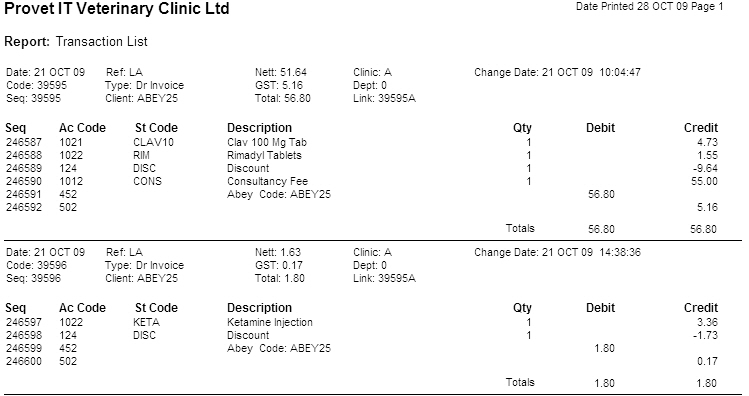Select the Nett: 1.63 value
This screenshot has width=749, height=396.
(278, 252)
